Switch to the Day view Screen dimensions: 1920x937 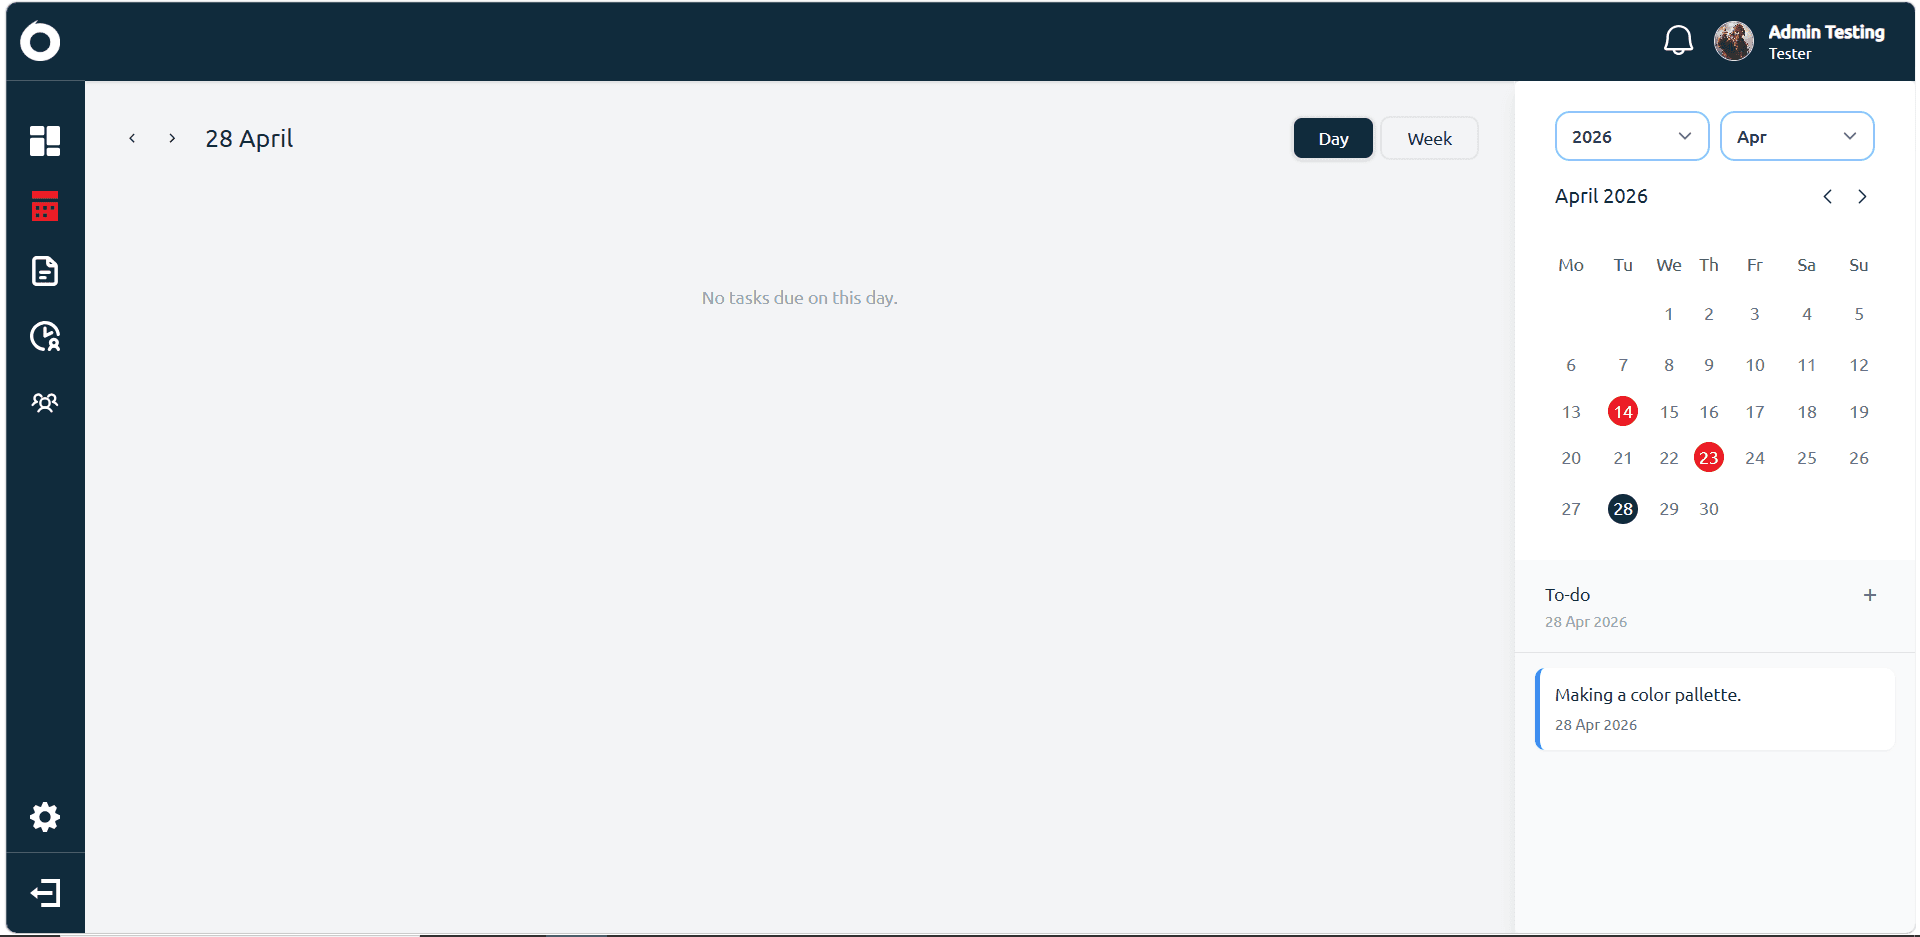[x=1332, y=138]
